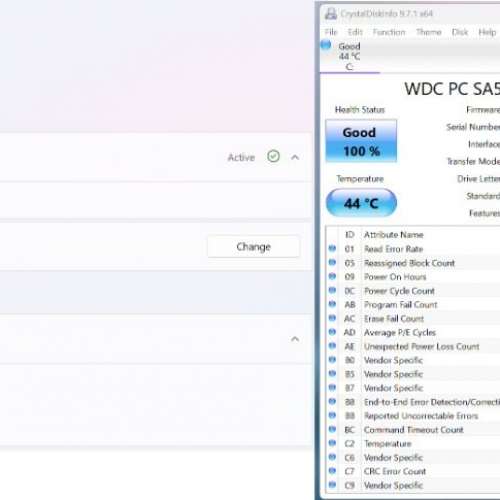Image resolution: width=500 pixels, height=500 pixels.
Task: Click the status dot for Reported Uncorrectable Errors
Action: (332, 415)
